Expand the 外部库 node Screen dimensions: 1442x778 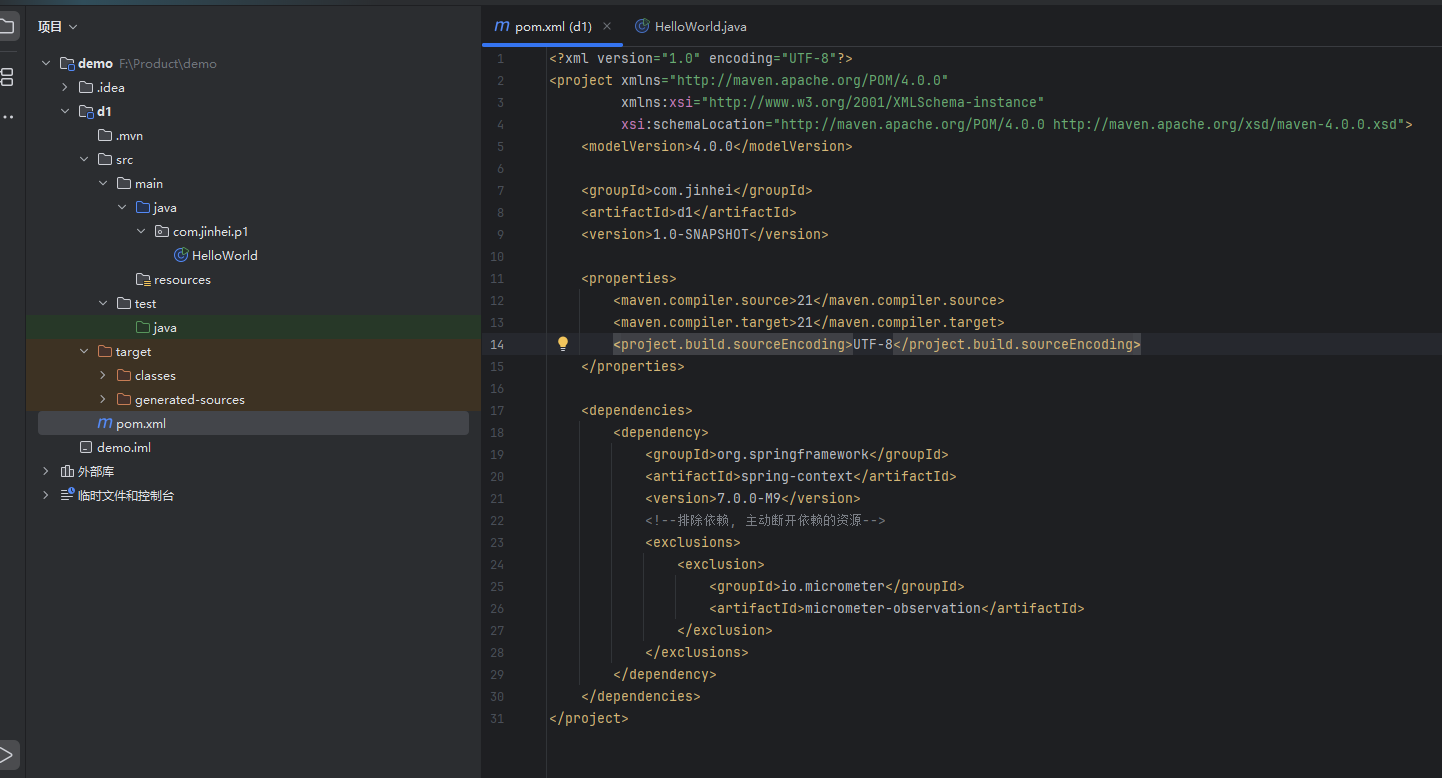pyautogui.click(x=45, y=471)
